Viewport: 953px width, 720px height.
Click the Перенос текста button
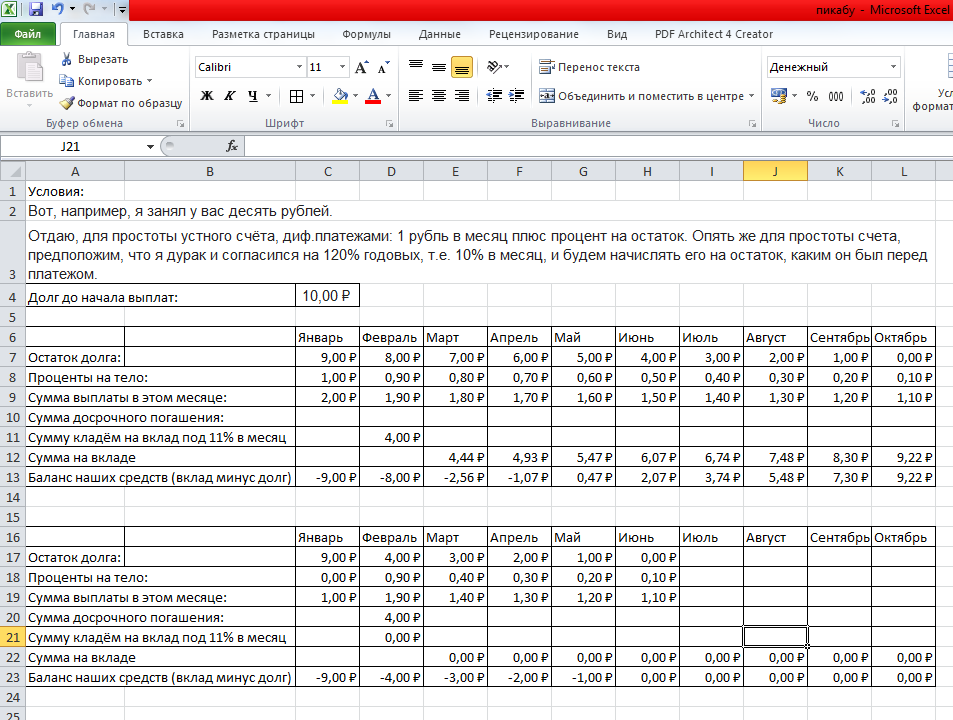pyautogui.click(x=590, y=68)
